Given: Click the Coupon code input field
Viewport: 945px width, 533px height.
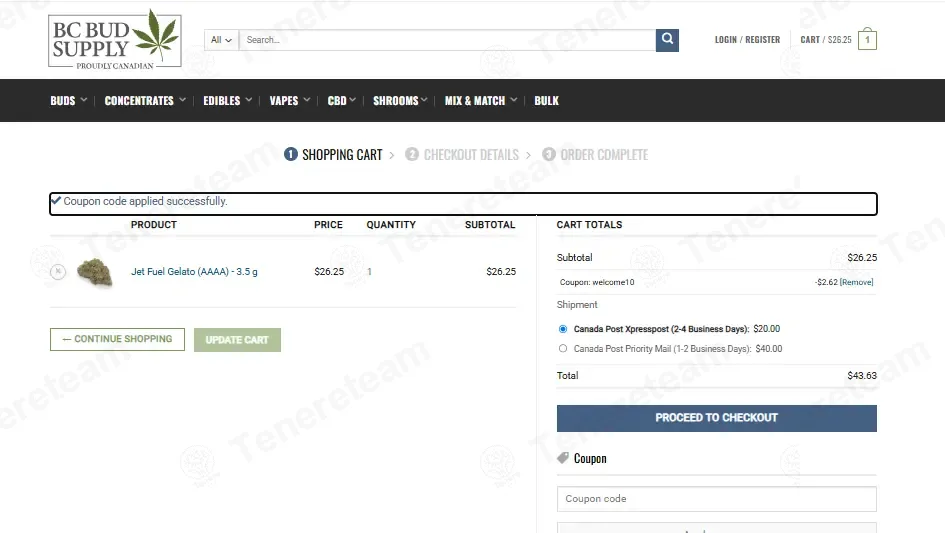Looking at the screenshot, I should tap(717, 499).
